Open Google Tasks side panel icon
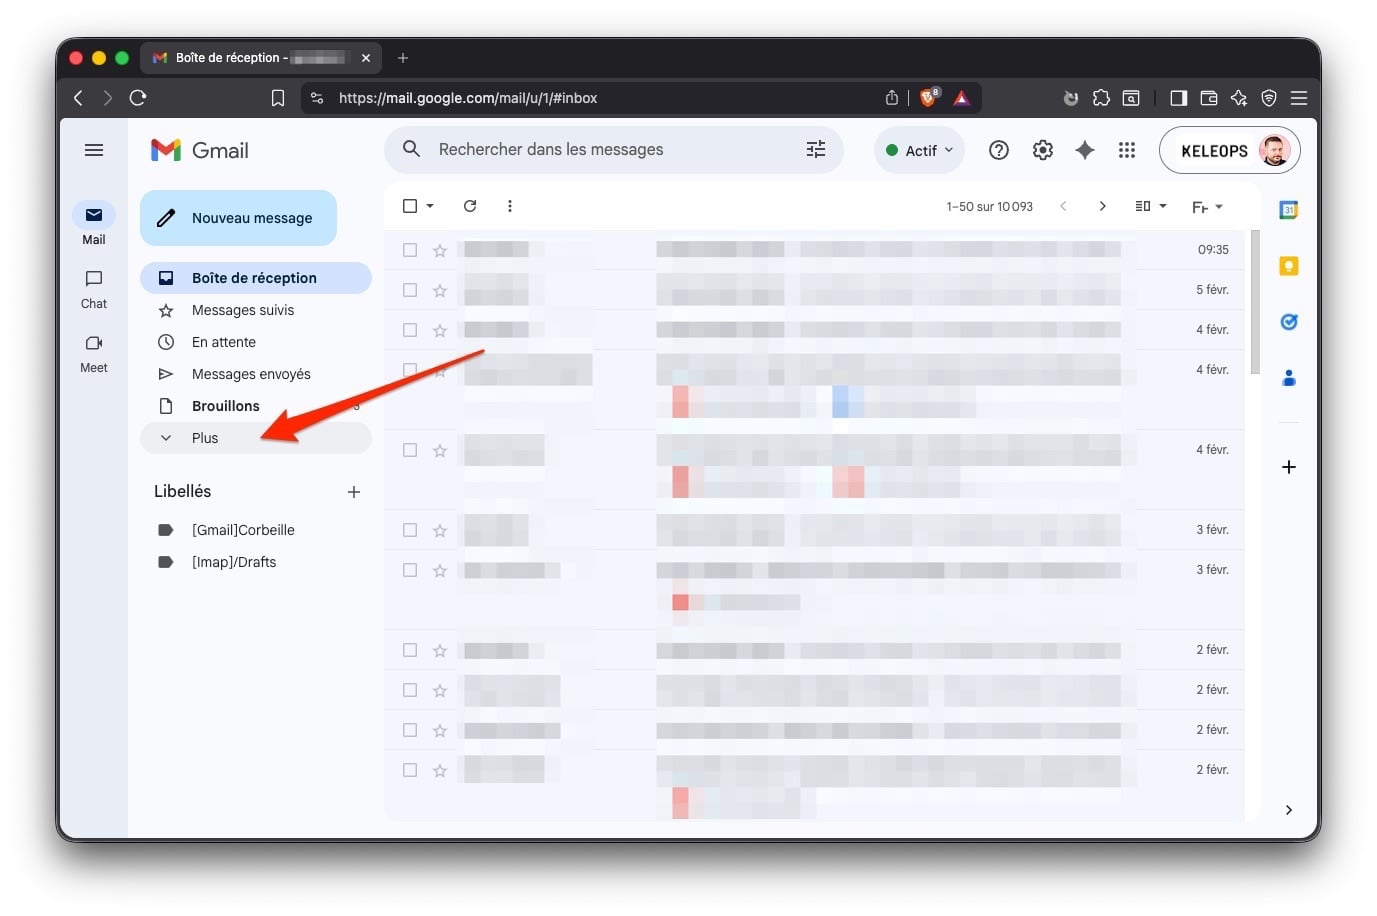1377x916 pixels. point(1288,322)
